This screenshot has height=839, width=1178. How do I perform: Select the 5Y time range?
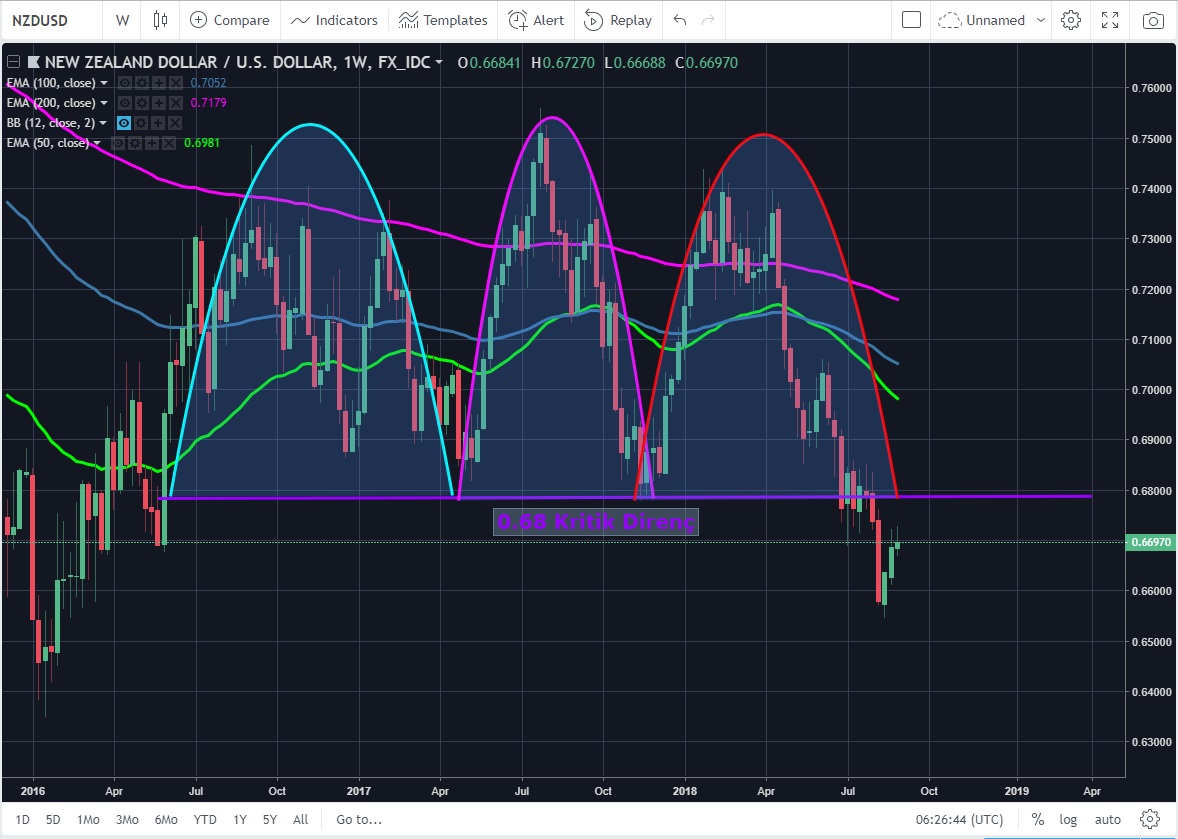[x=270, y=819]
